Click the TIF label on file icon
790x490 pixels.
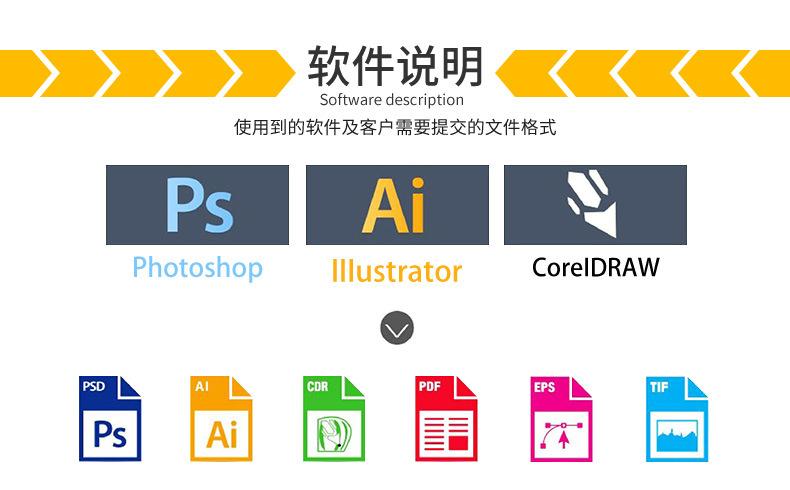pyautogui.click(x=659, y=387)
